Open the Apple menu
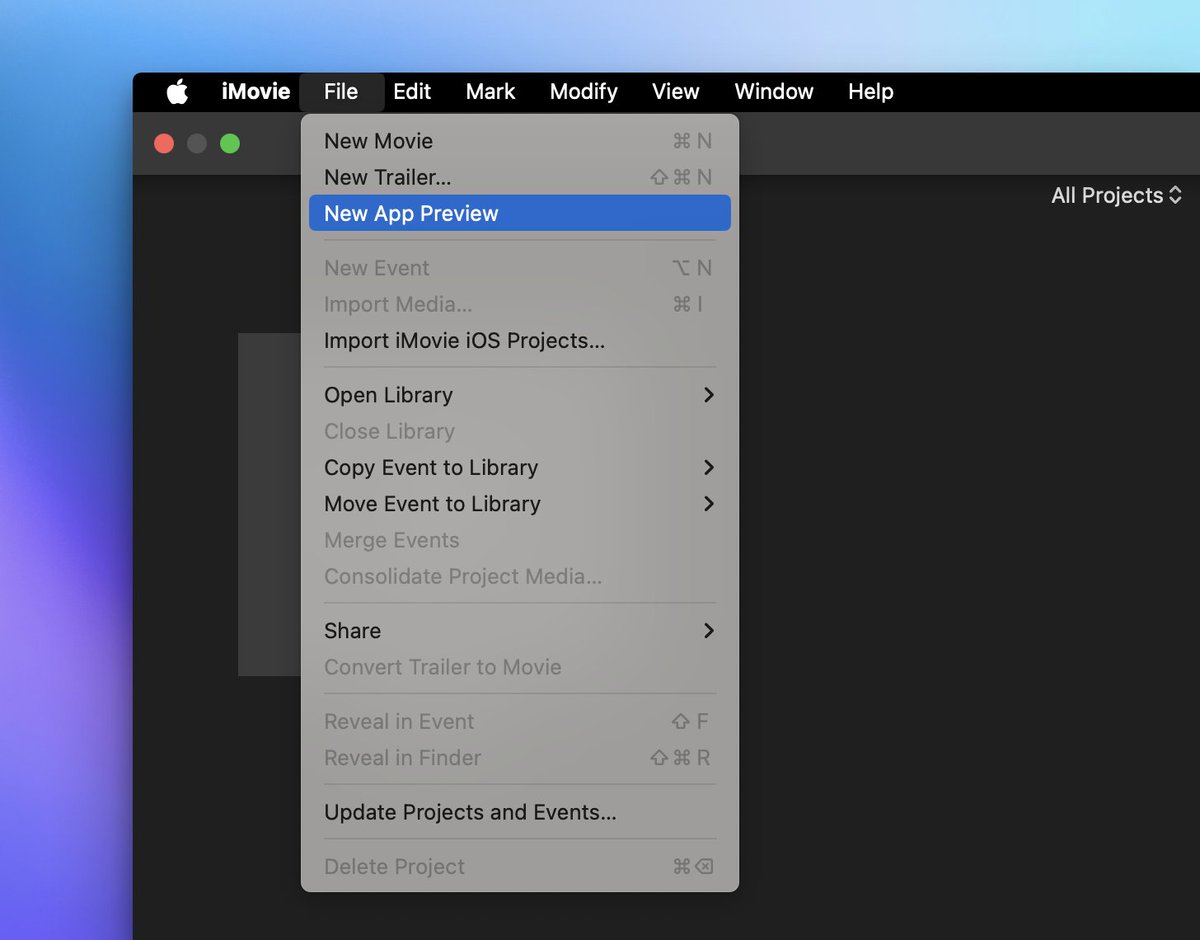This screenshot has height=940, width=1200. 177,92
